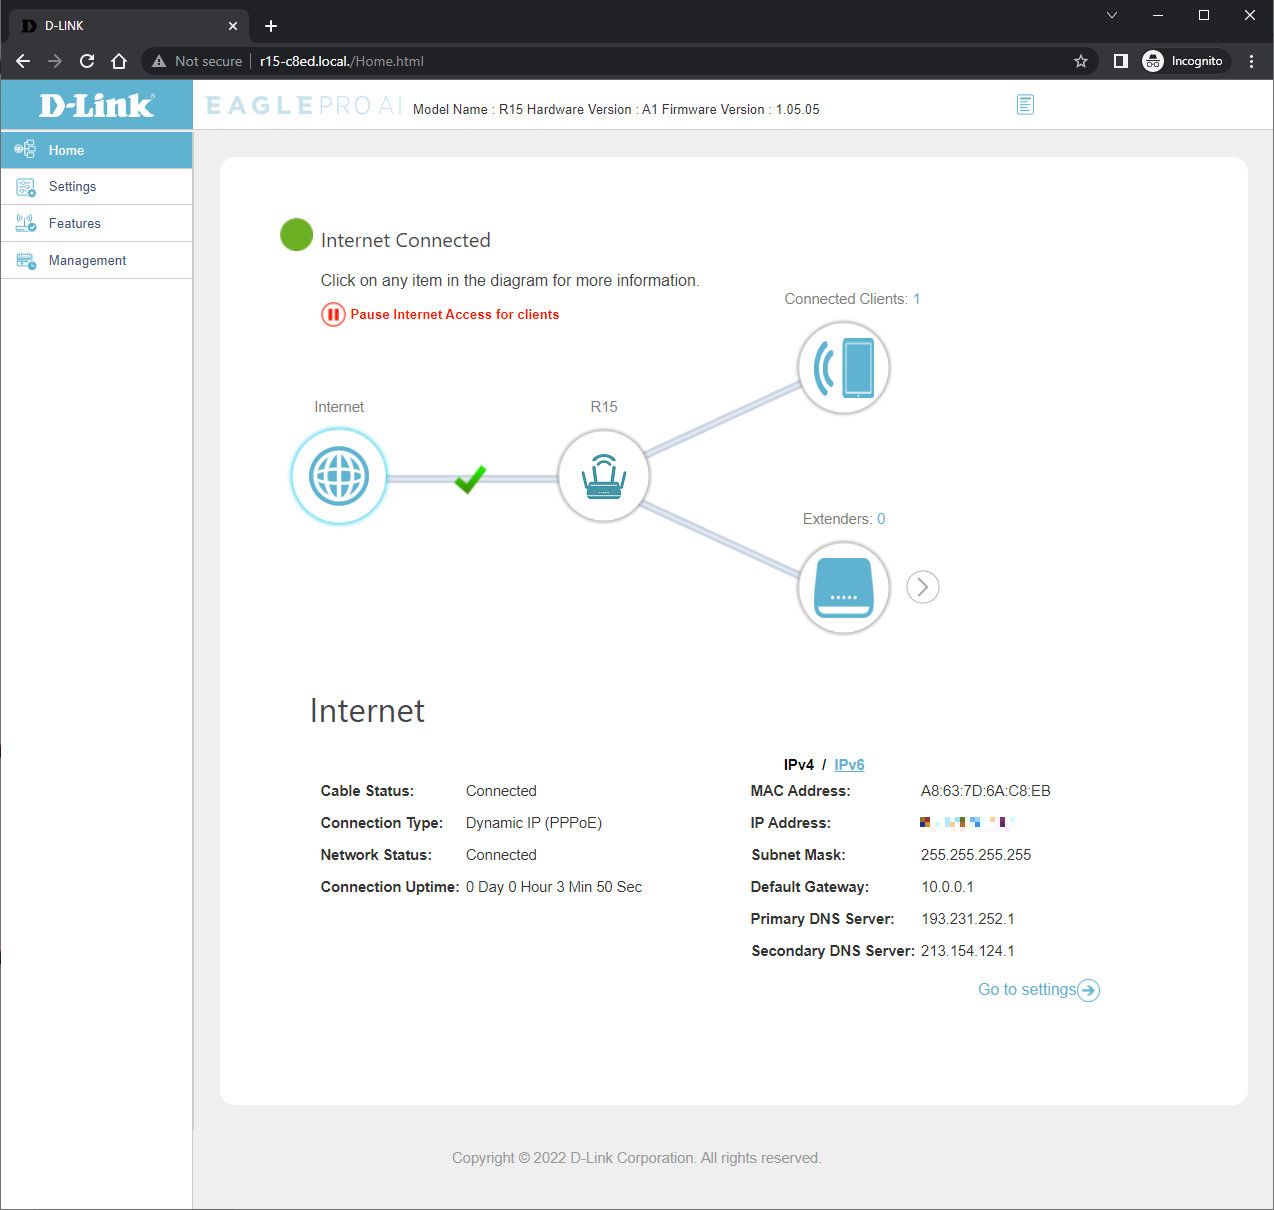The image size is (1274, 1210).
Task: Close the D-LINK browser tab
Action: tap(233, 26)
